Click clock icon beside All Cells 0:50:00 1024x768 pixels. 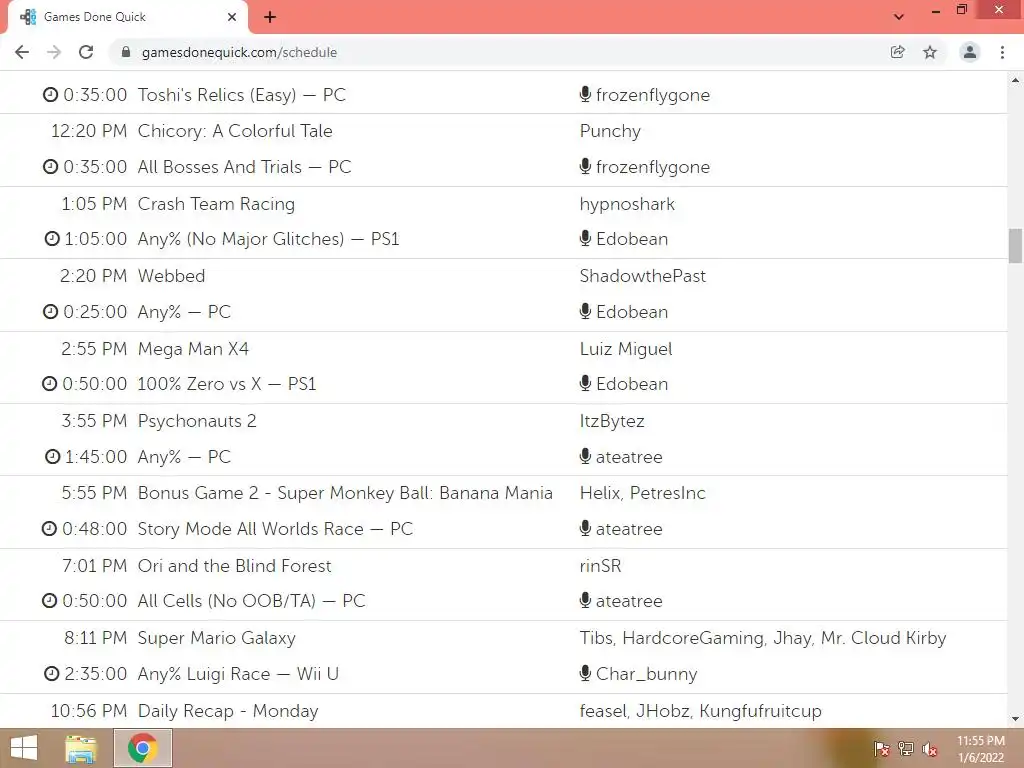(x=50, y=601)
